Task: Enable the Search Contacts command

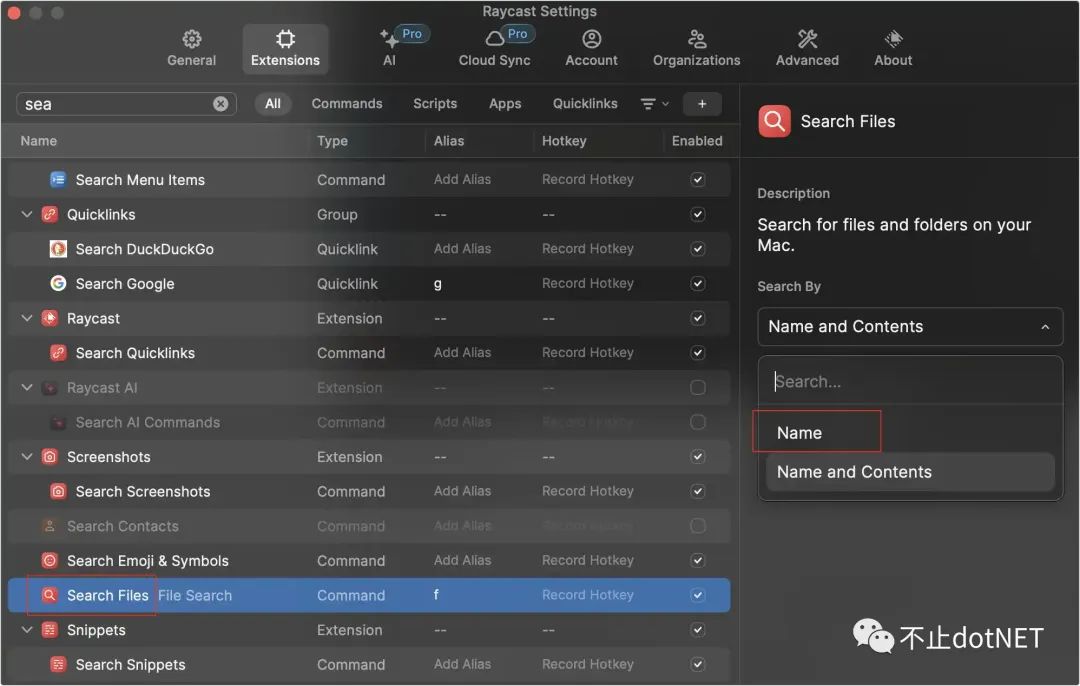Action: (x=698, y=526)
